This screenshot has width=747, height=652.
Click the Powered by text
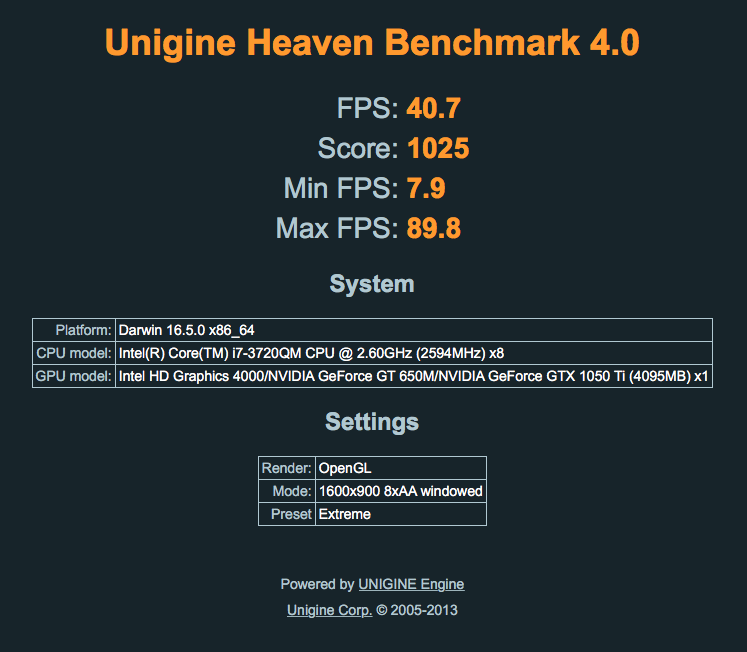317,584
